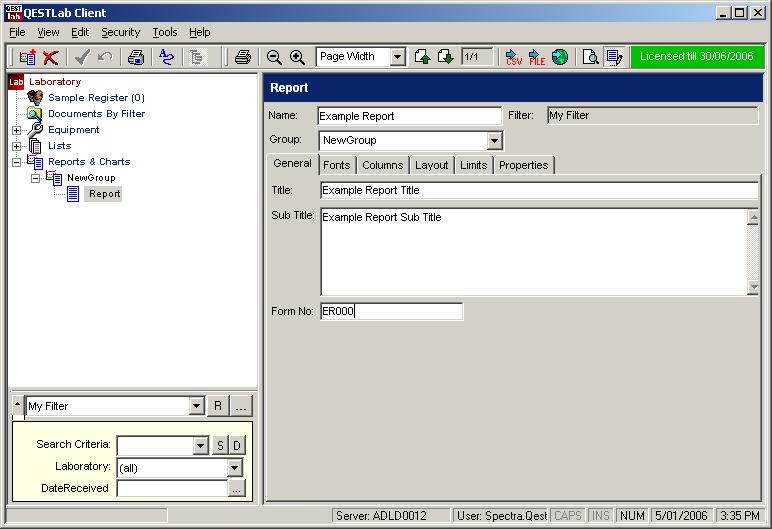
Task: Click into the Form No input field
Action: 391,311
